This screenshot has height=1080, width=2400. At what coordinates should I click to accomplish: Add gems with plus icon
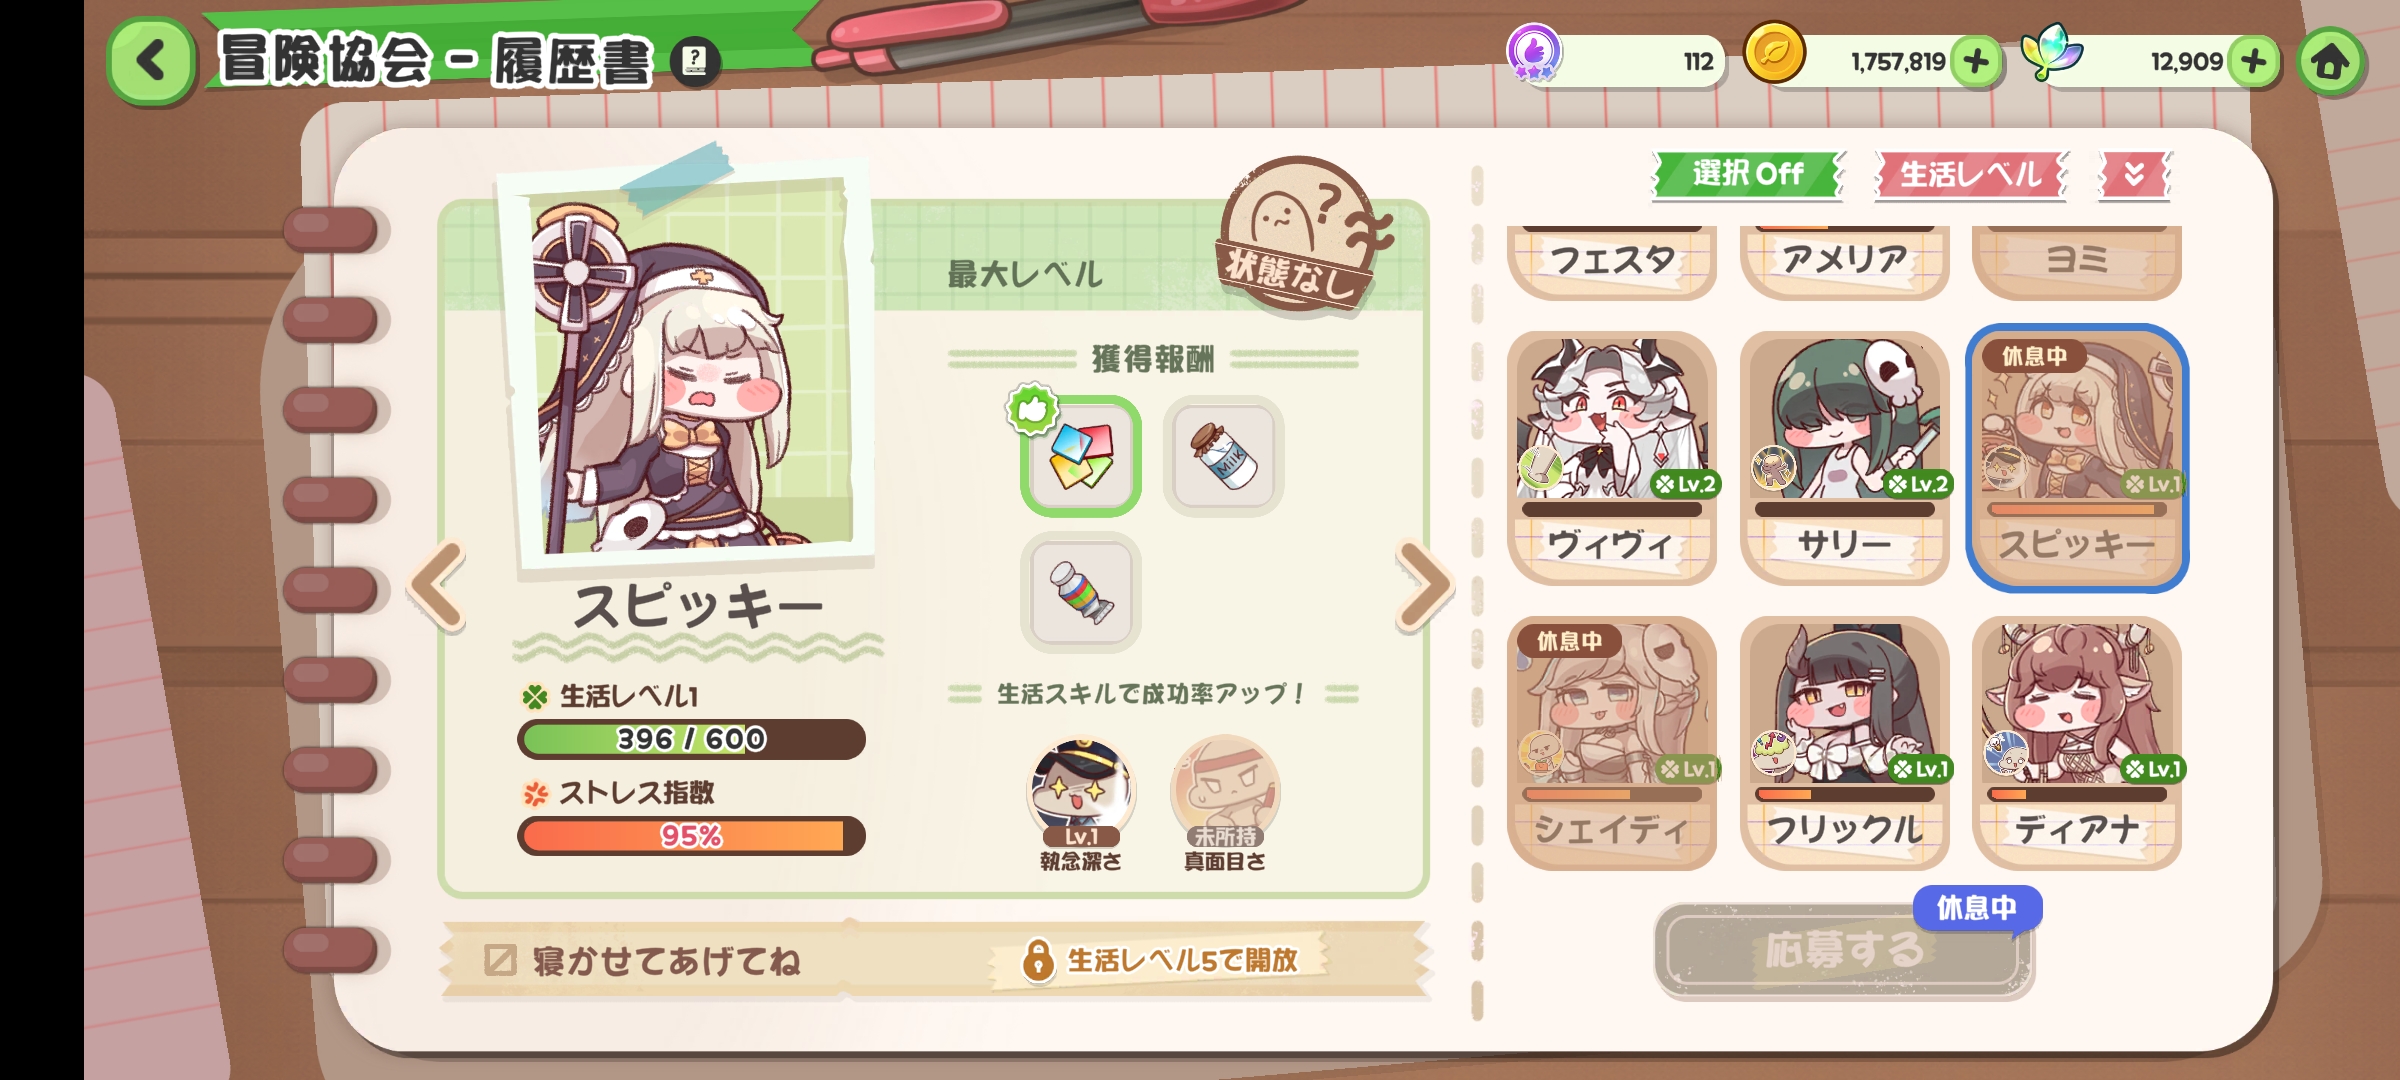tap(2254, 62)
